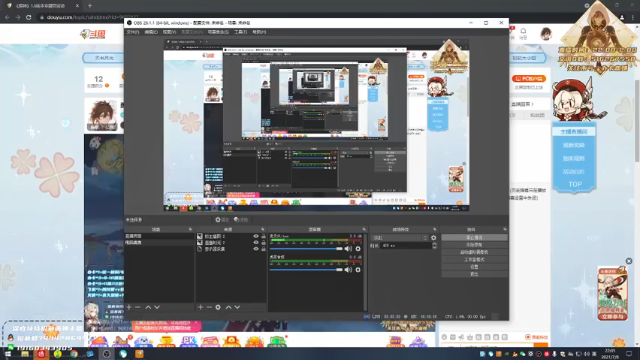
Task: Pop out the mixer dock using its header icon
Action: 364,229
